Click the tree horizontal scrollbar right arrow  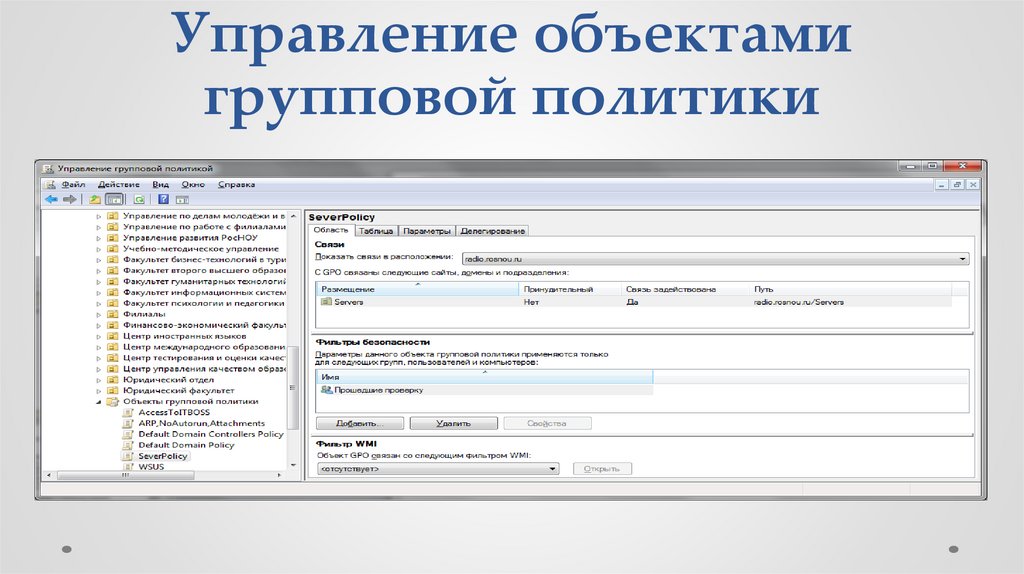click(280, 475)
